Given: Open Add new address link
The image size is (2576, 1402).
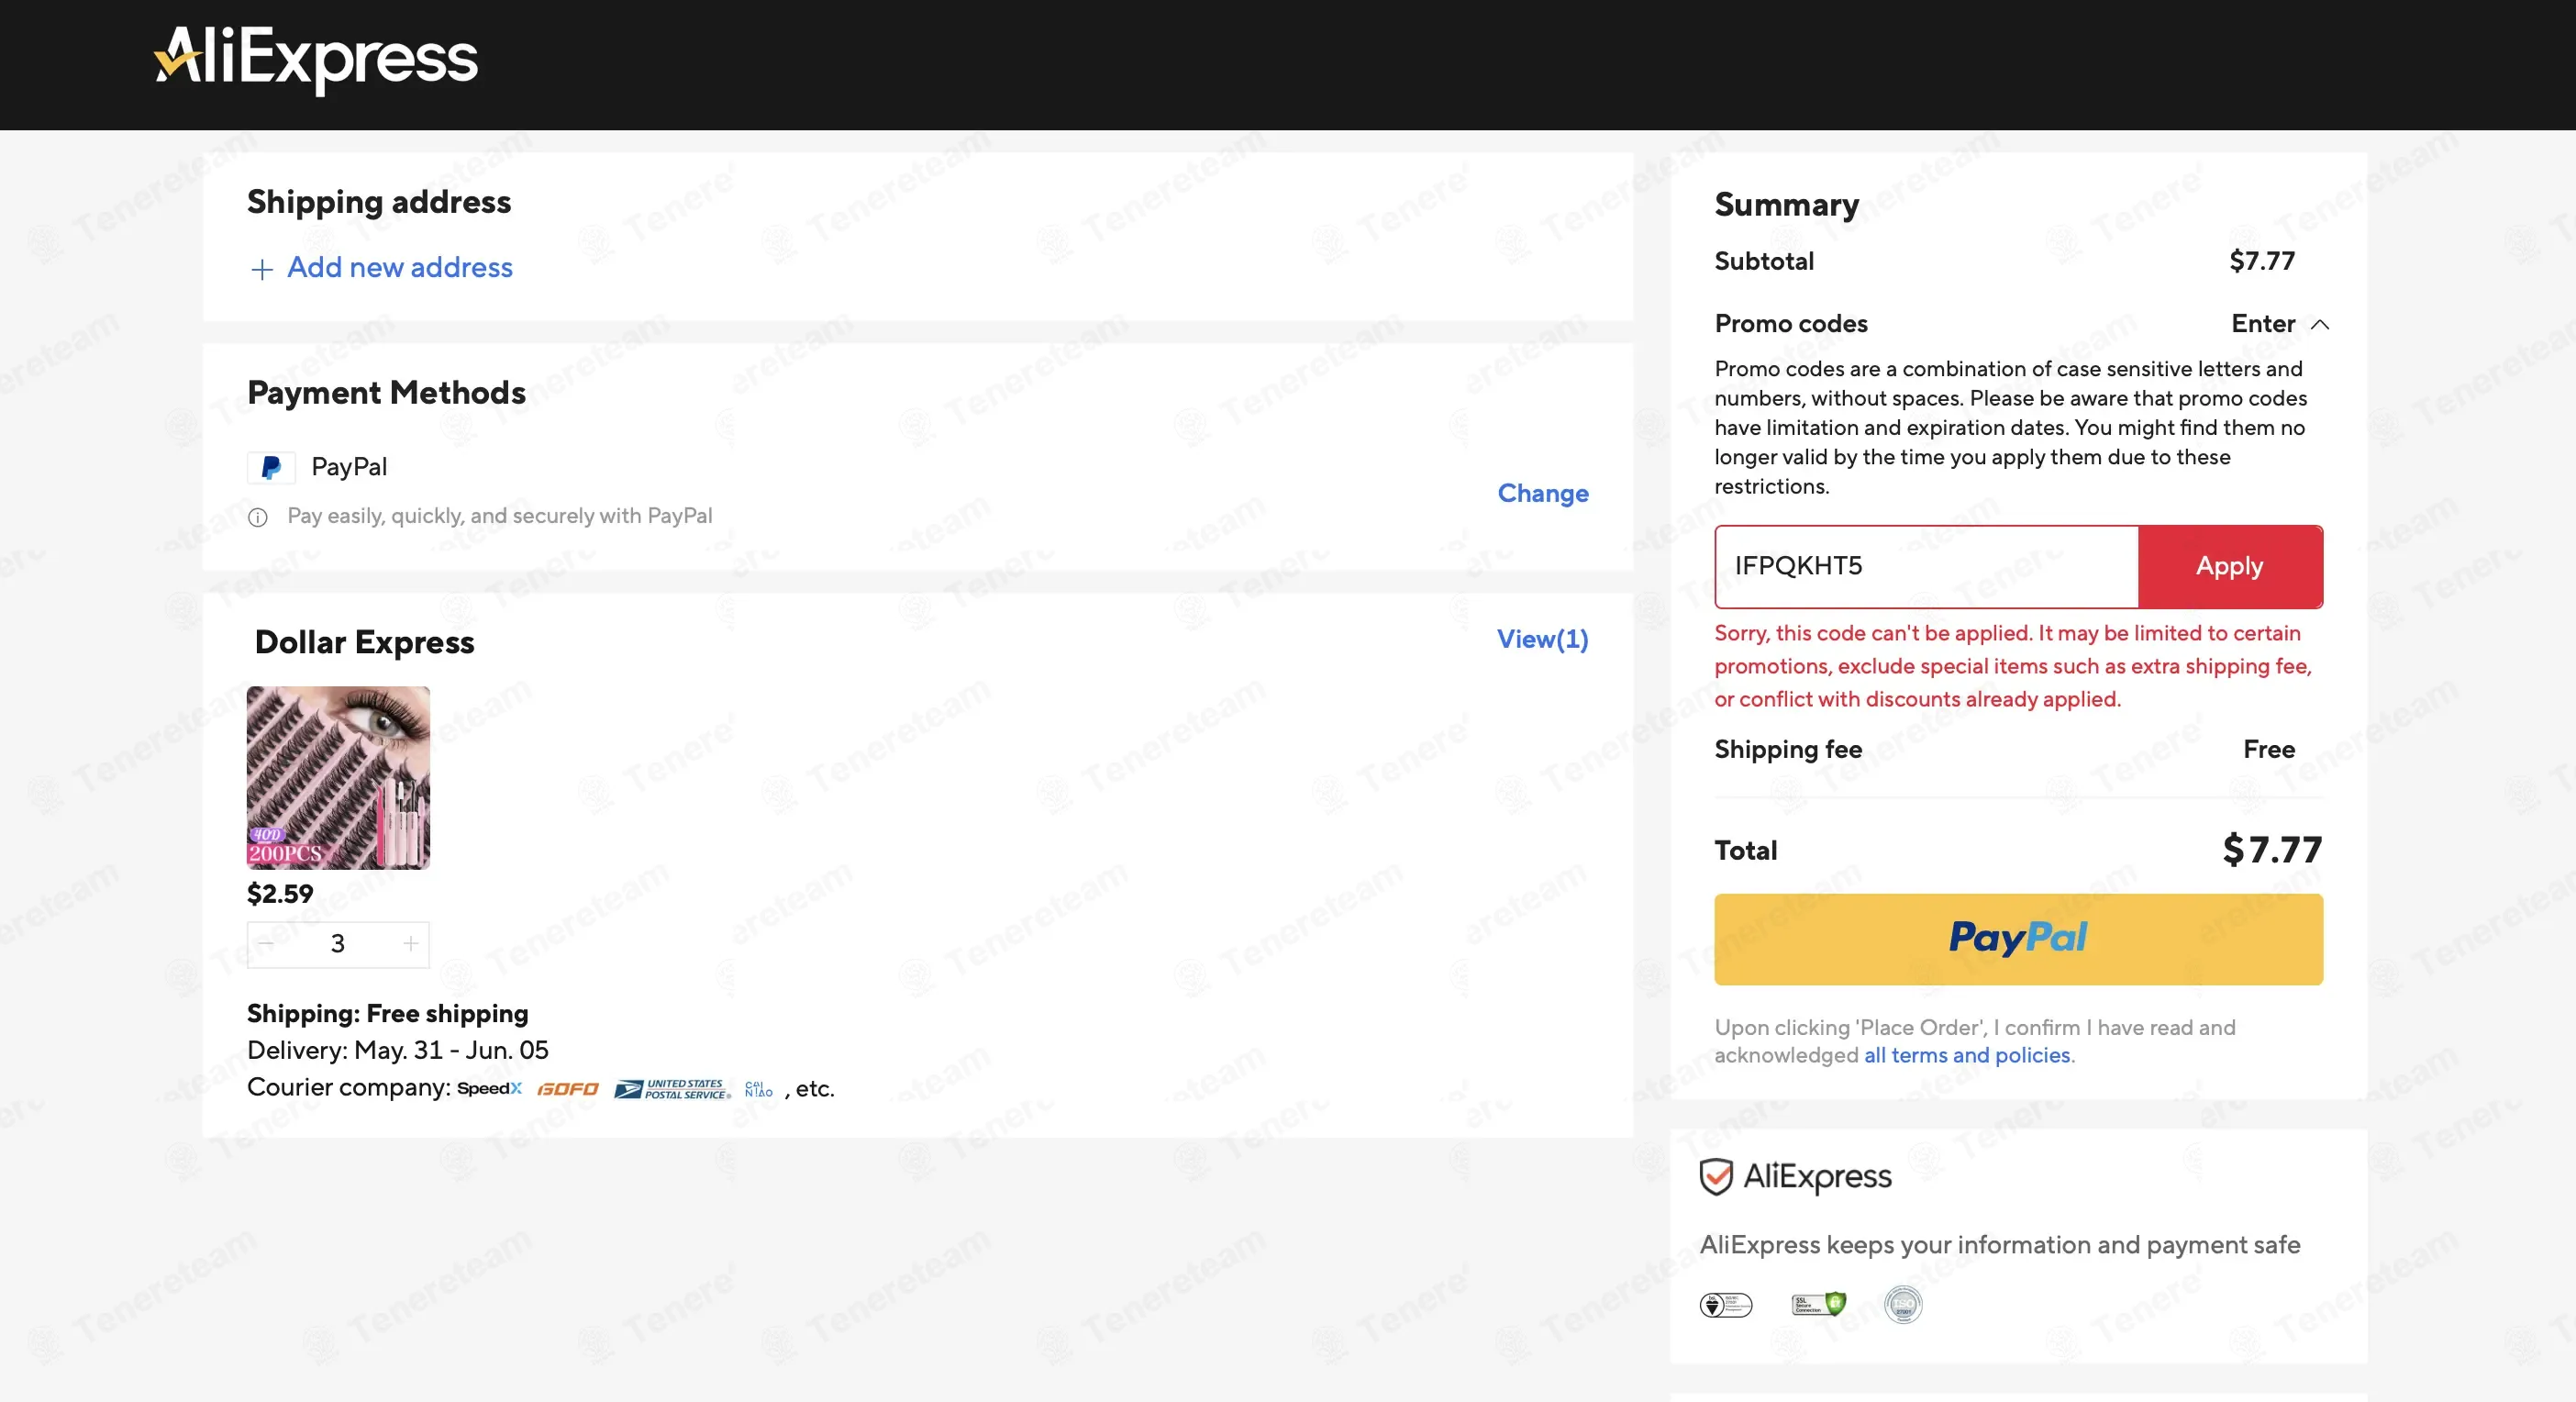Looking at the screenshot, I should coord(400,267).
